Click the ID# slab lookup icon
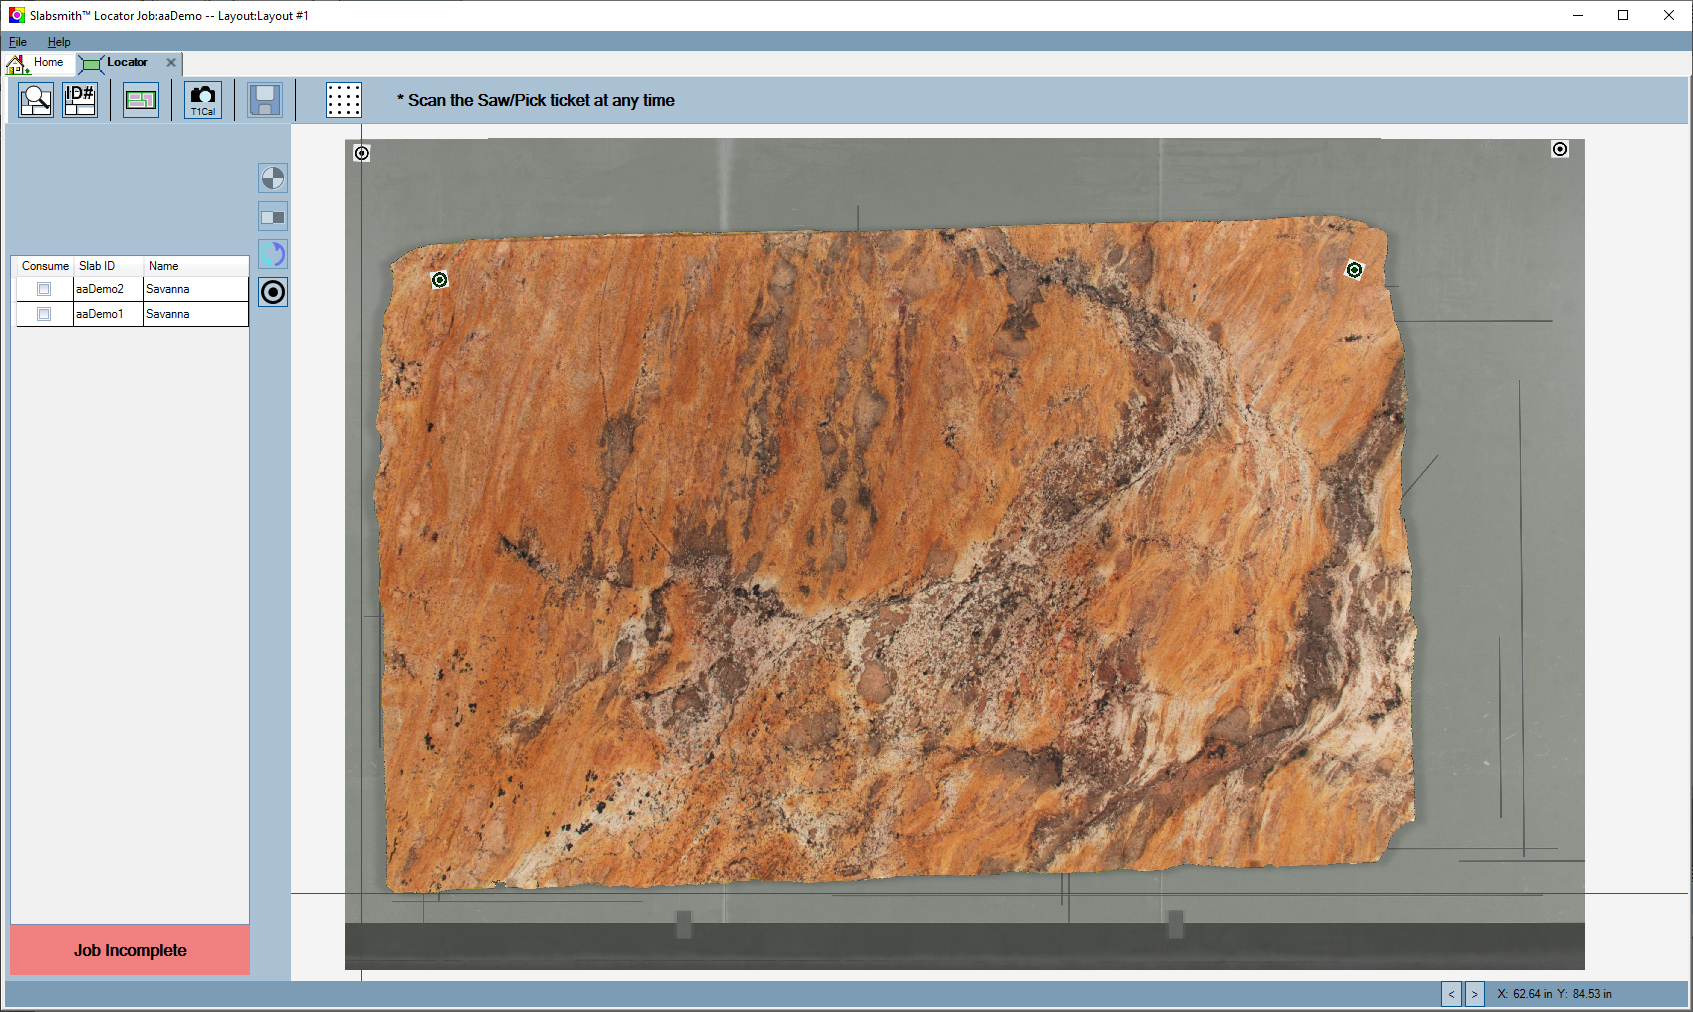Image resolution: width=1693 pixels, height=1012 pixels. (80, 100)
